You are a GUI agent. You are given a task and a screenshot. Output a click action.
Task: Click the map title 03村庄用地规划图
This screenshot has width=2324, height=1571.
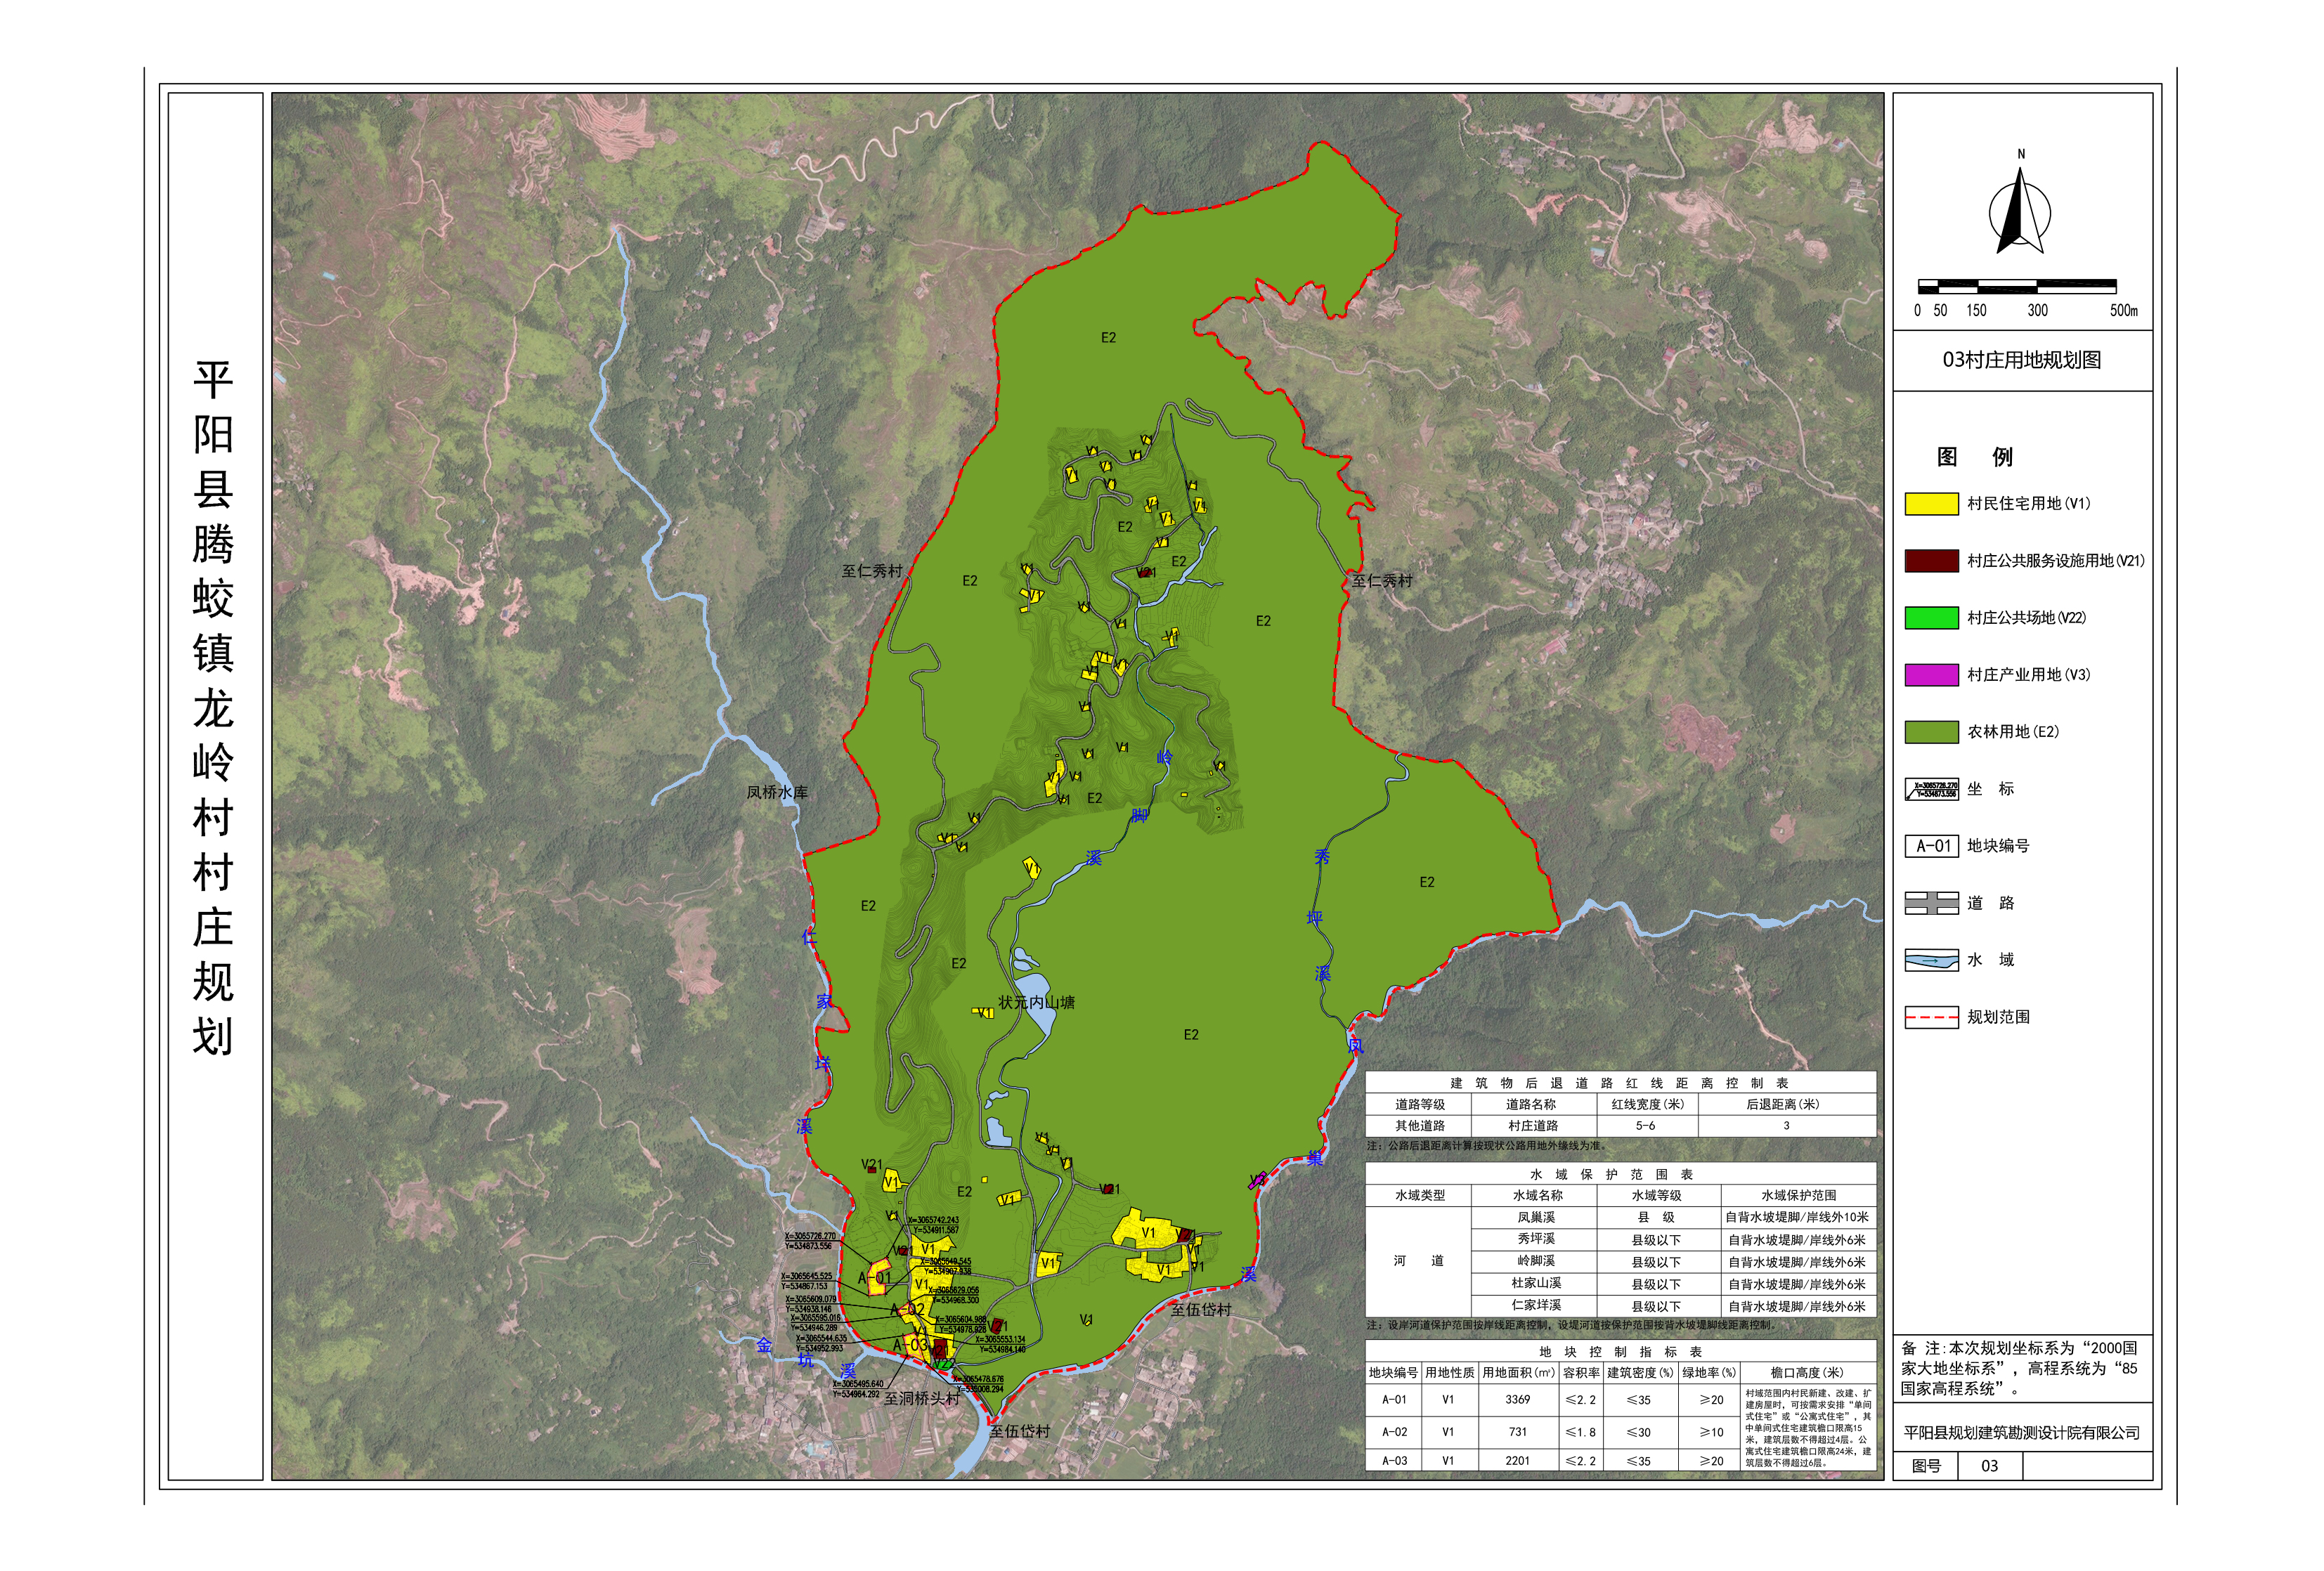[2021, 360]
